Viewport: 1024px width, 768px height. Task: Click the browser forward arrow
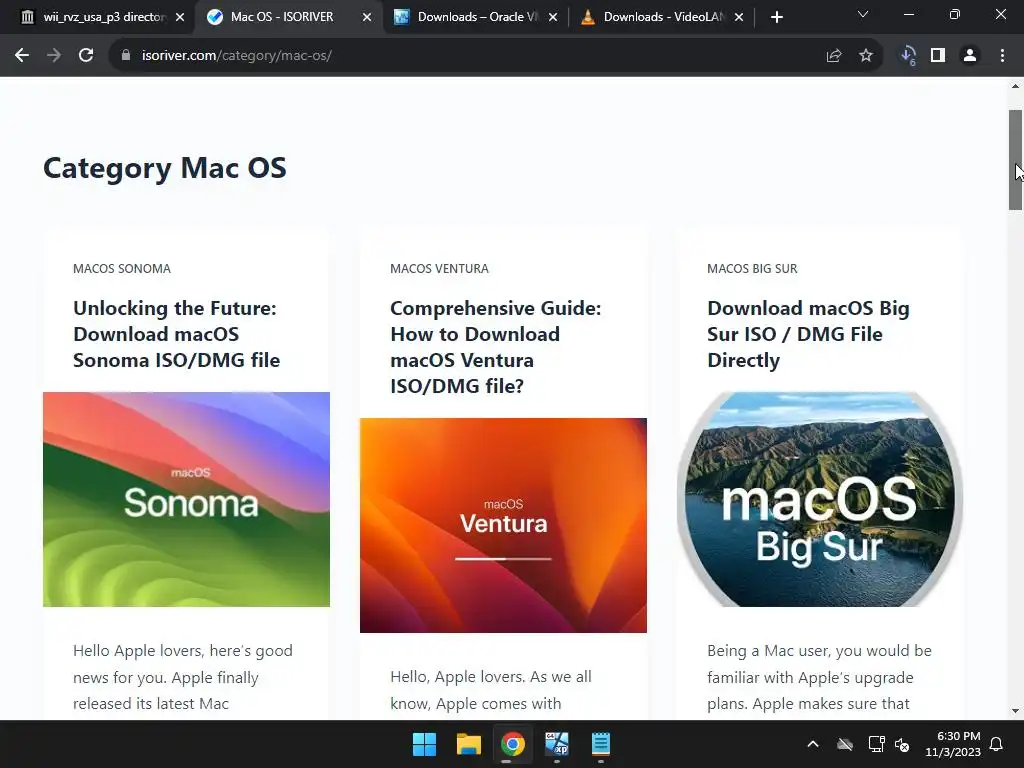(54, 56)
